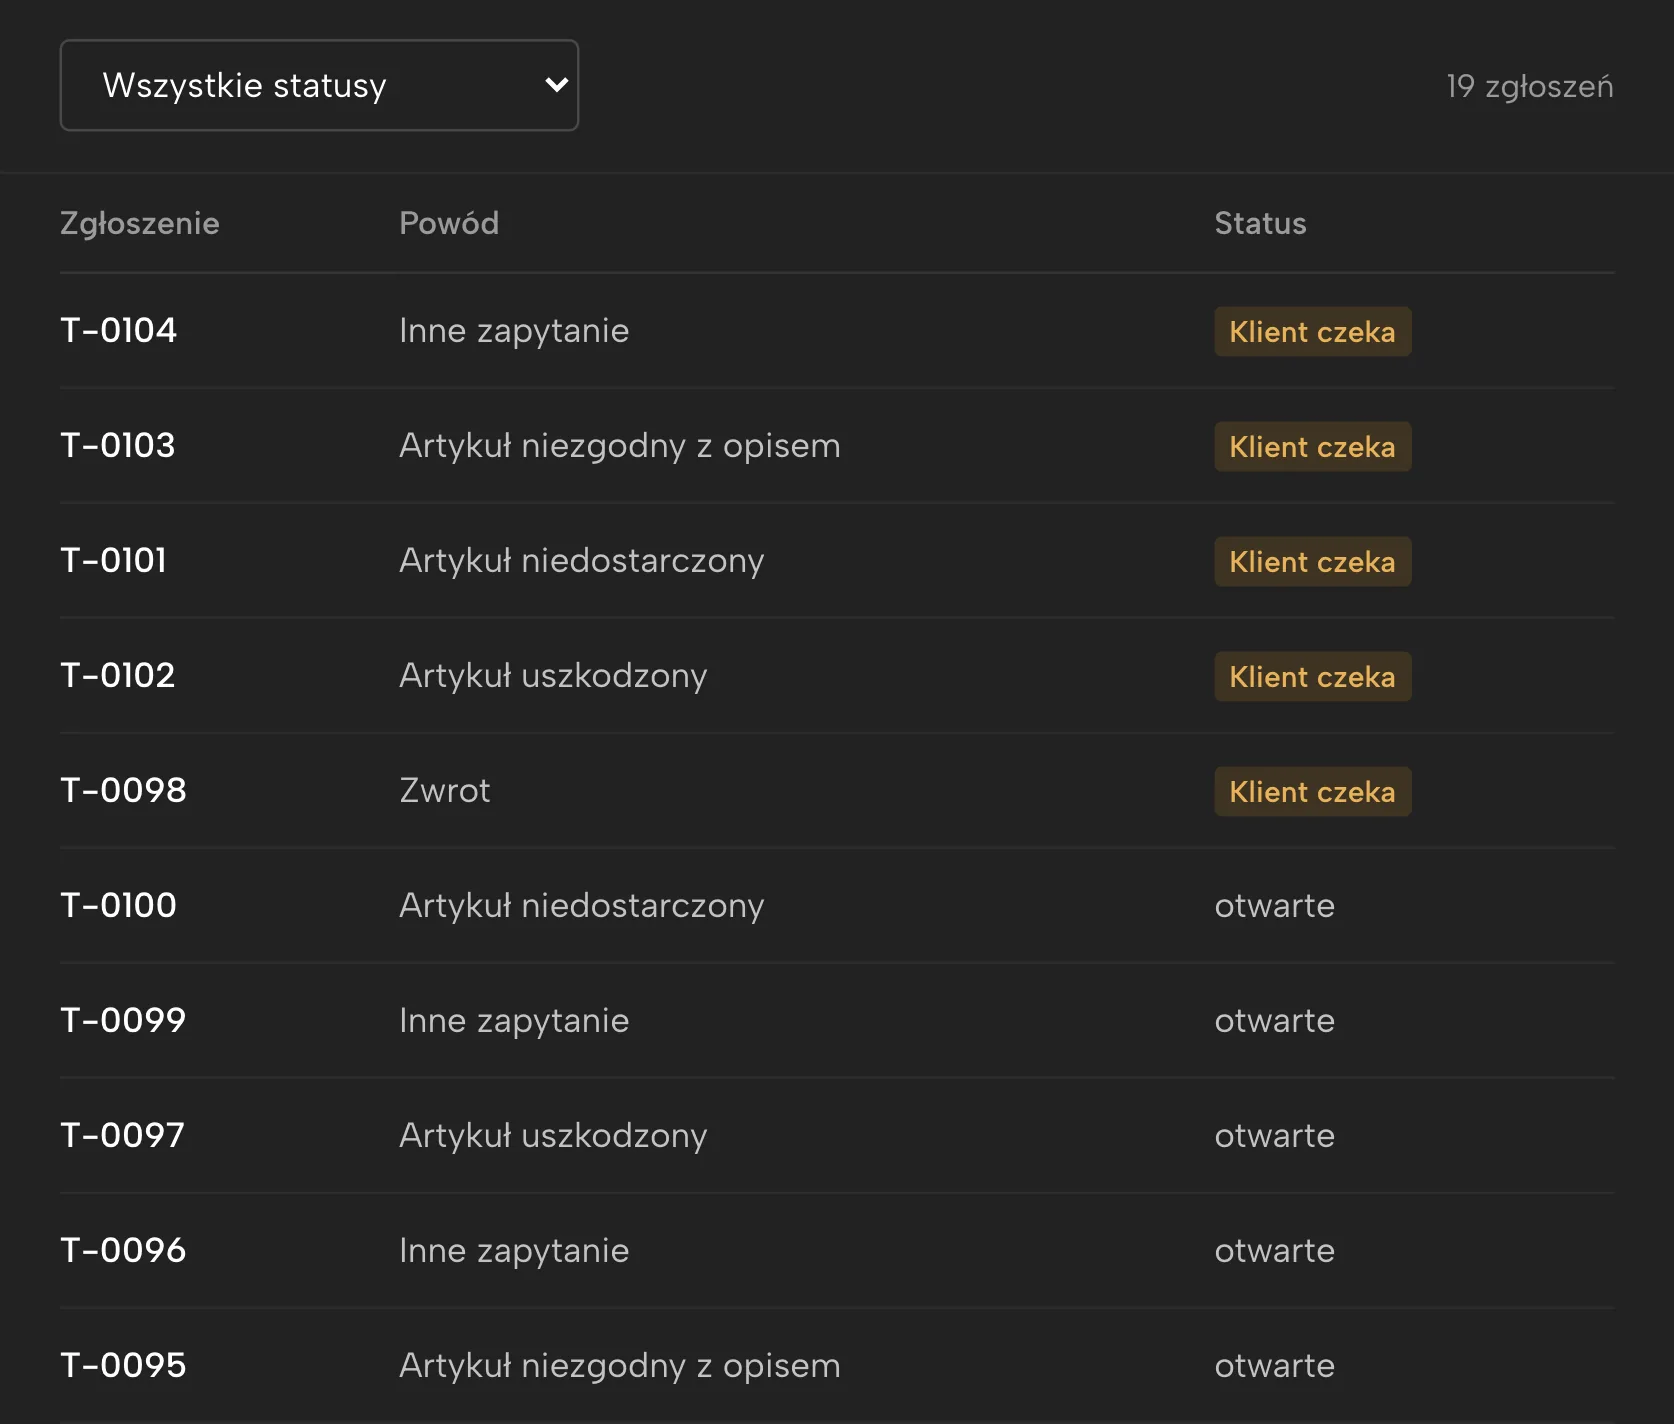Open ticket T-0100

click(118, 905)
